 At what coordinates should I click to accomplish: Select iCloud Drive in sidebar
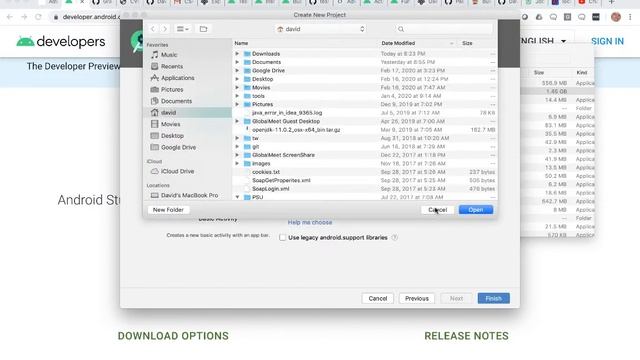[177, 171]
